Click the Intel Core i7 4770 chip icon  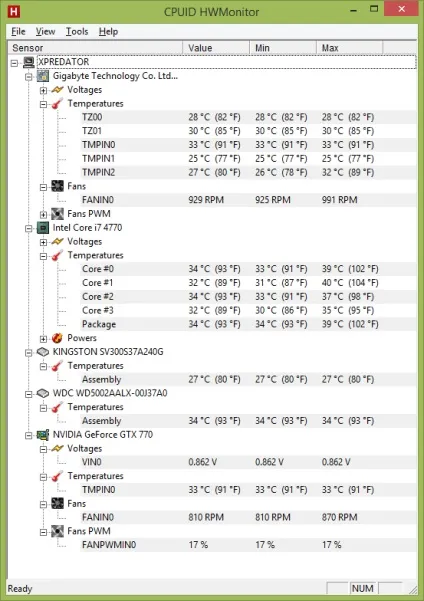coord(43,228)
